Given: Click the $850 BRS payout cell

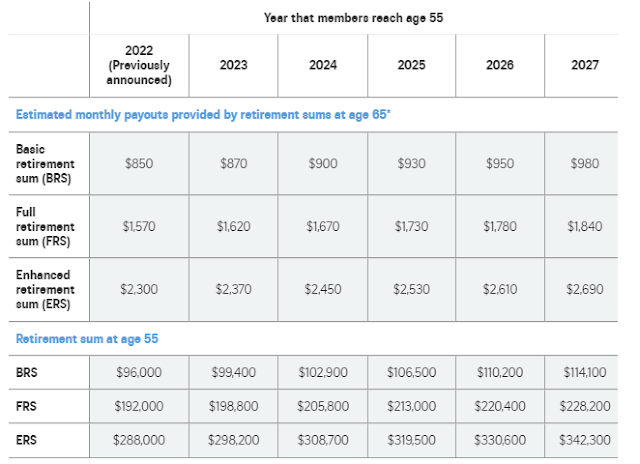Looking at the screenshot, I should click(x=139, y=164).
